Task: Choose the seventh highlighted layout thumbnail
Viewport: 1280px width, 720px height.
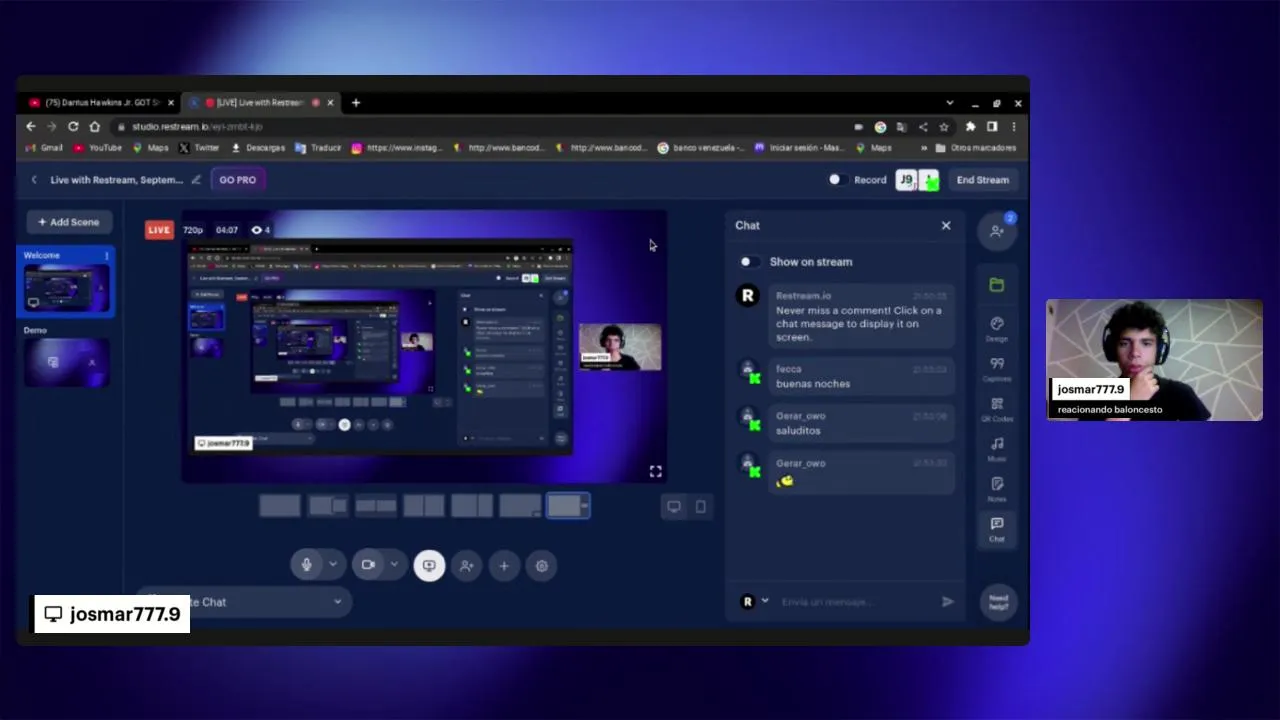Action: [568, 507]
